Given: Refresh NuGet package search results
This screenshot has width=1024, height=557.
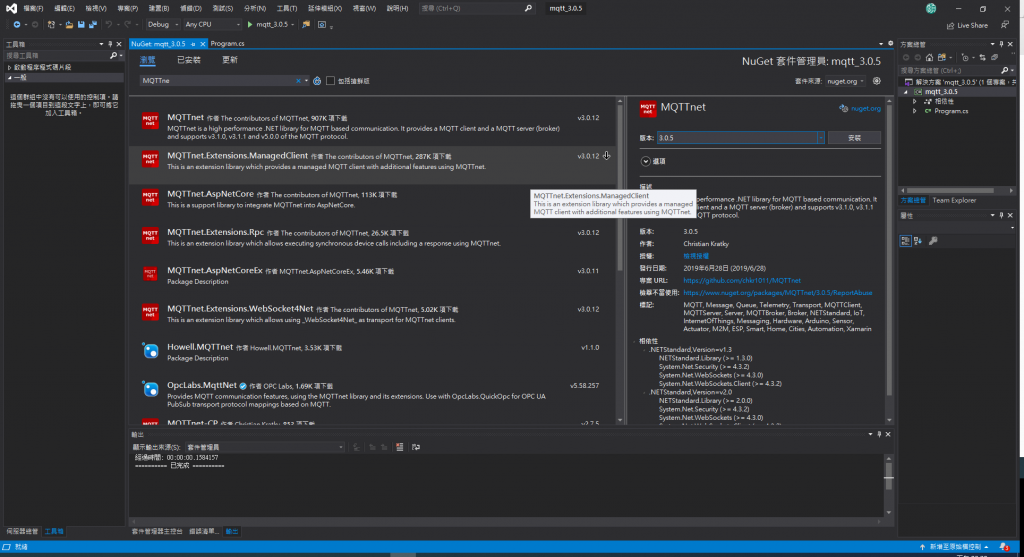Looking at the screenshot, I should [x=317, y=81].
